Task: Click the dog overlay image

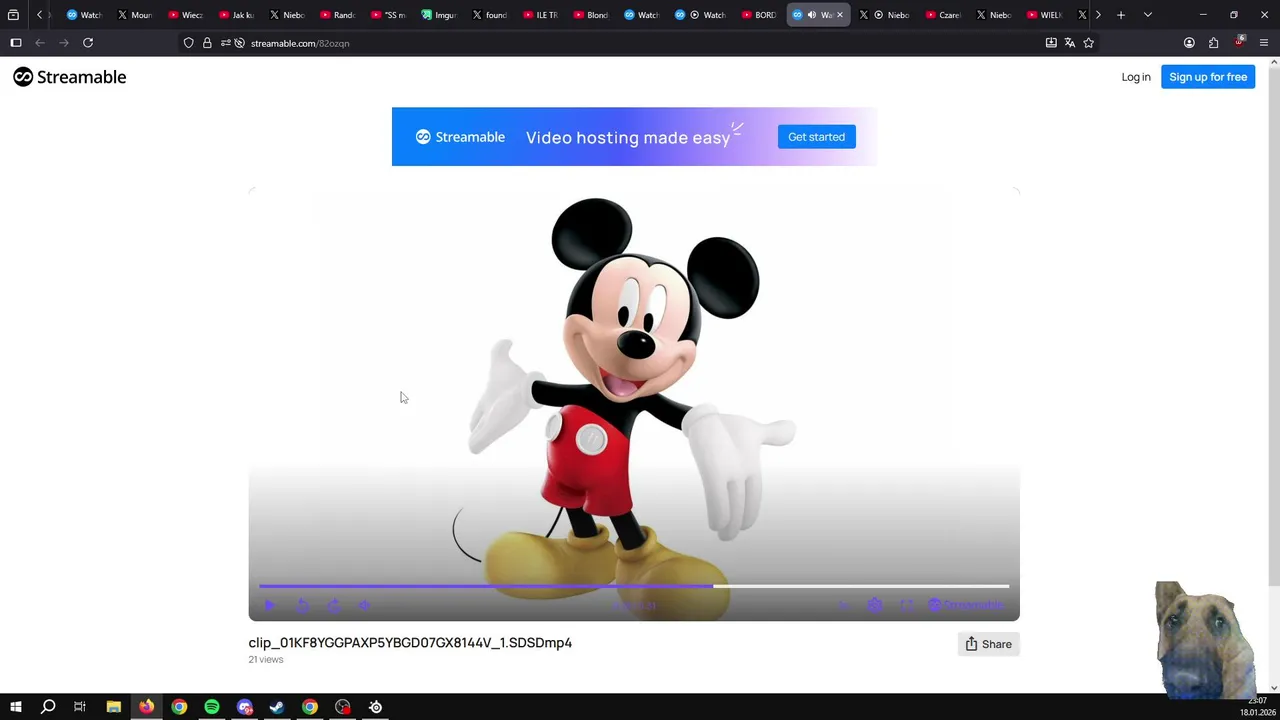Action: tap(1204, 639)
